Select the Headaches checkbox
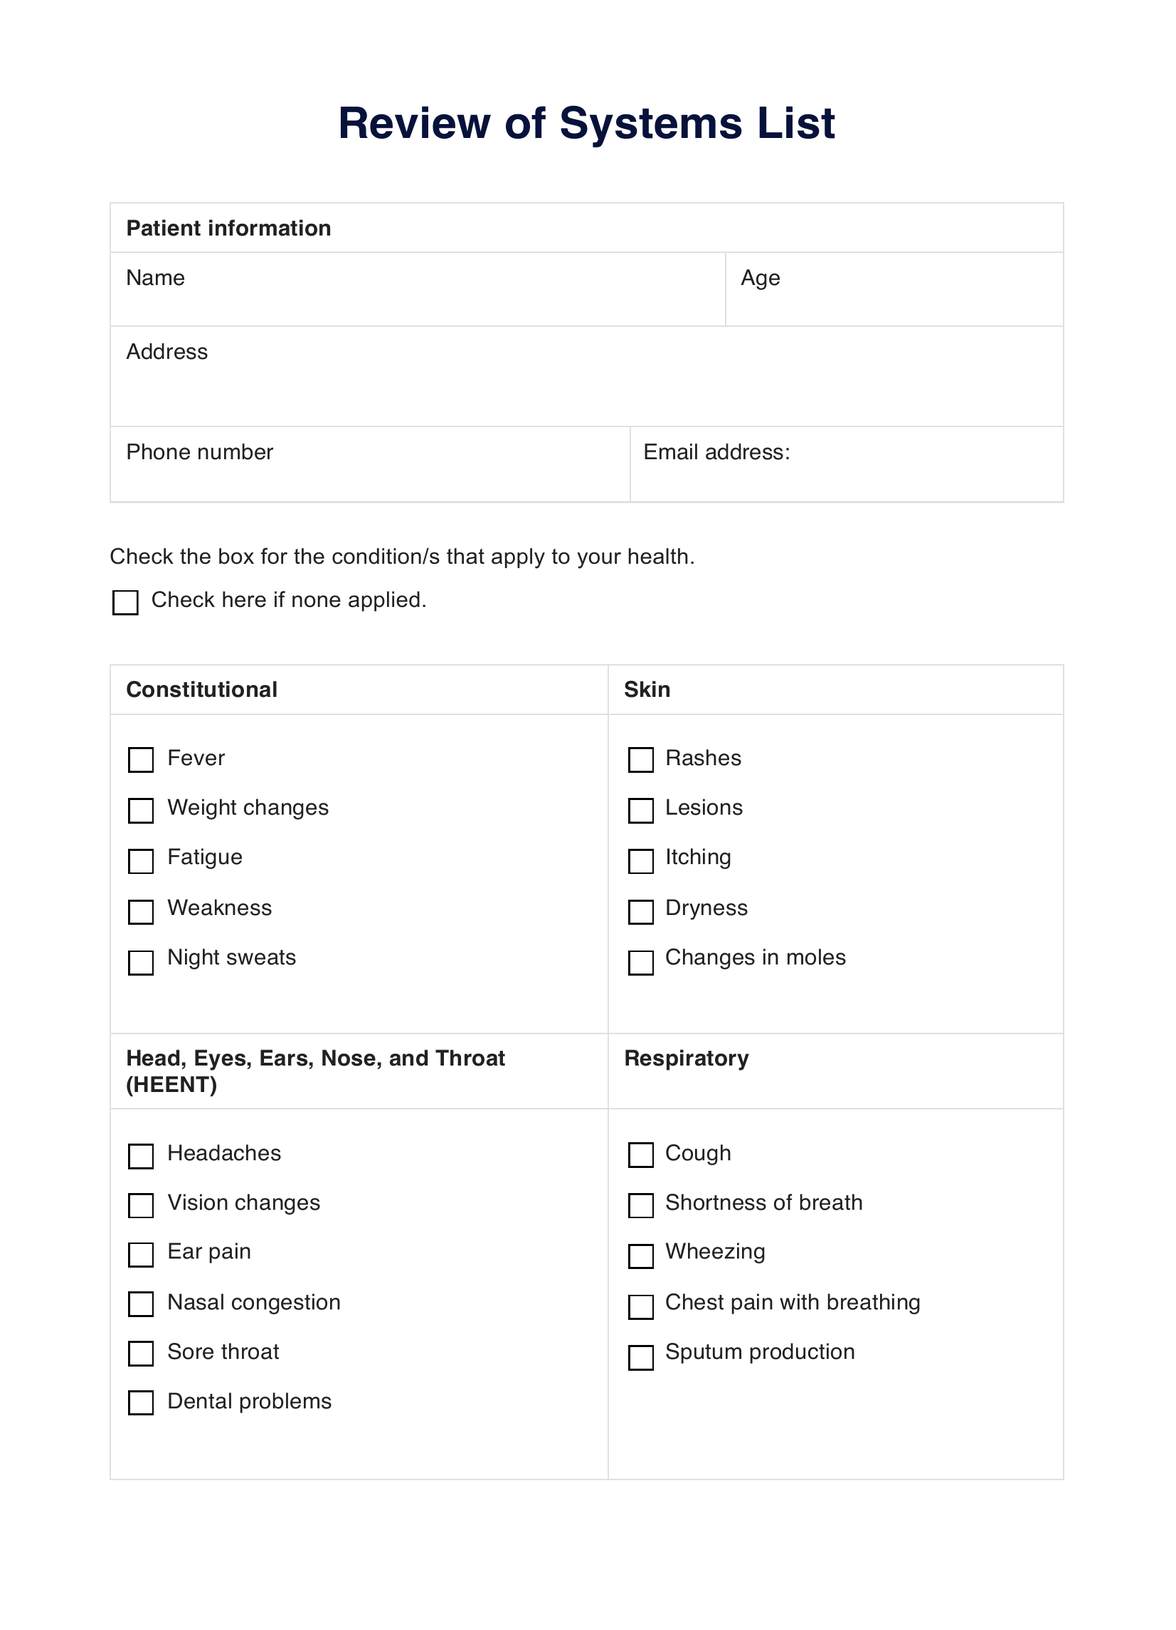Image resolution: width=1176 pixels, height=1630 pixels. pos(141,1156)
